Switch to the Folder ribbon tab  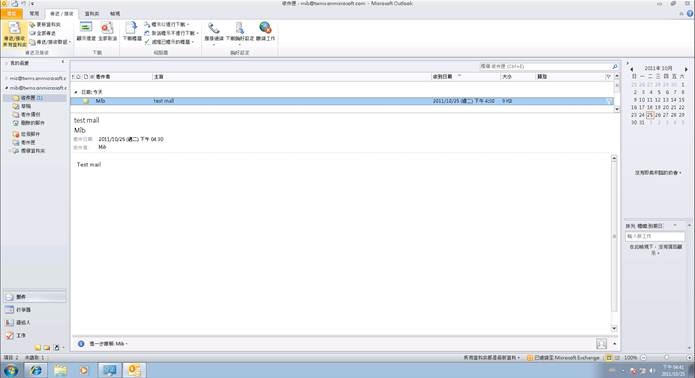[x=92, y=14]
